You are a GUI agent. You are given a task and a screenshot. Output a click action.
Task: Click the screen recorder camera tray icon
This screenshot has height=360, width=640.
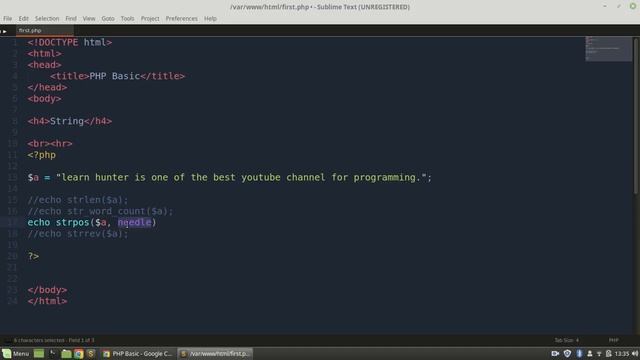(555, 353)
